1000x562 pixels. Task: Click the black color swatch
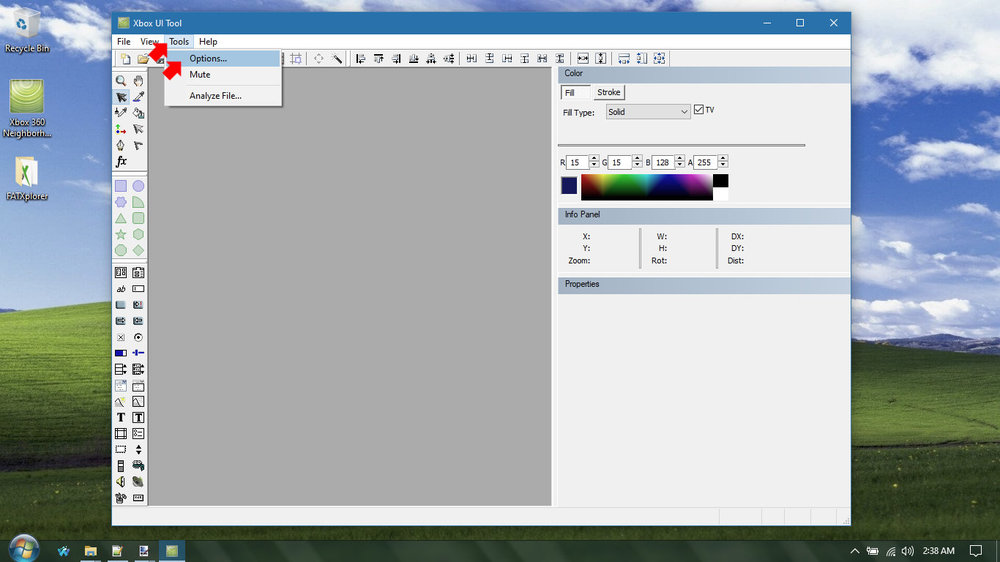[720, 181]
